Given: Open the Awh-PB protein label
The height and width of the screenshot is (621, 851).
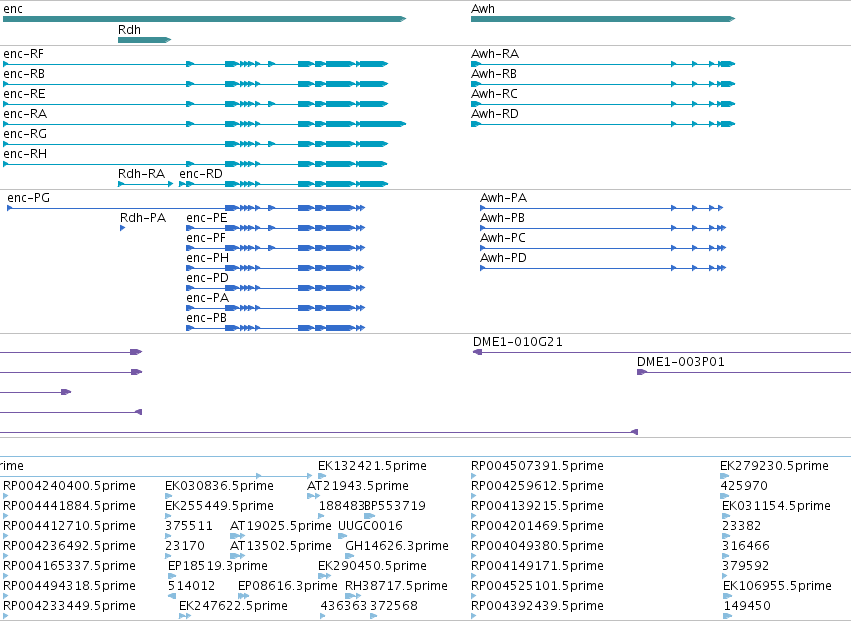Looking at the screenshot, I should [x=503, y=218].
